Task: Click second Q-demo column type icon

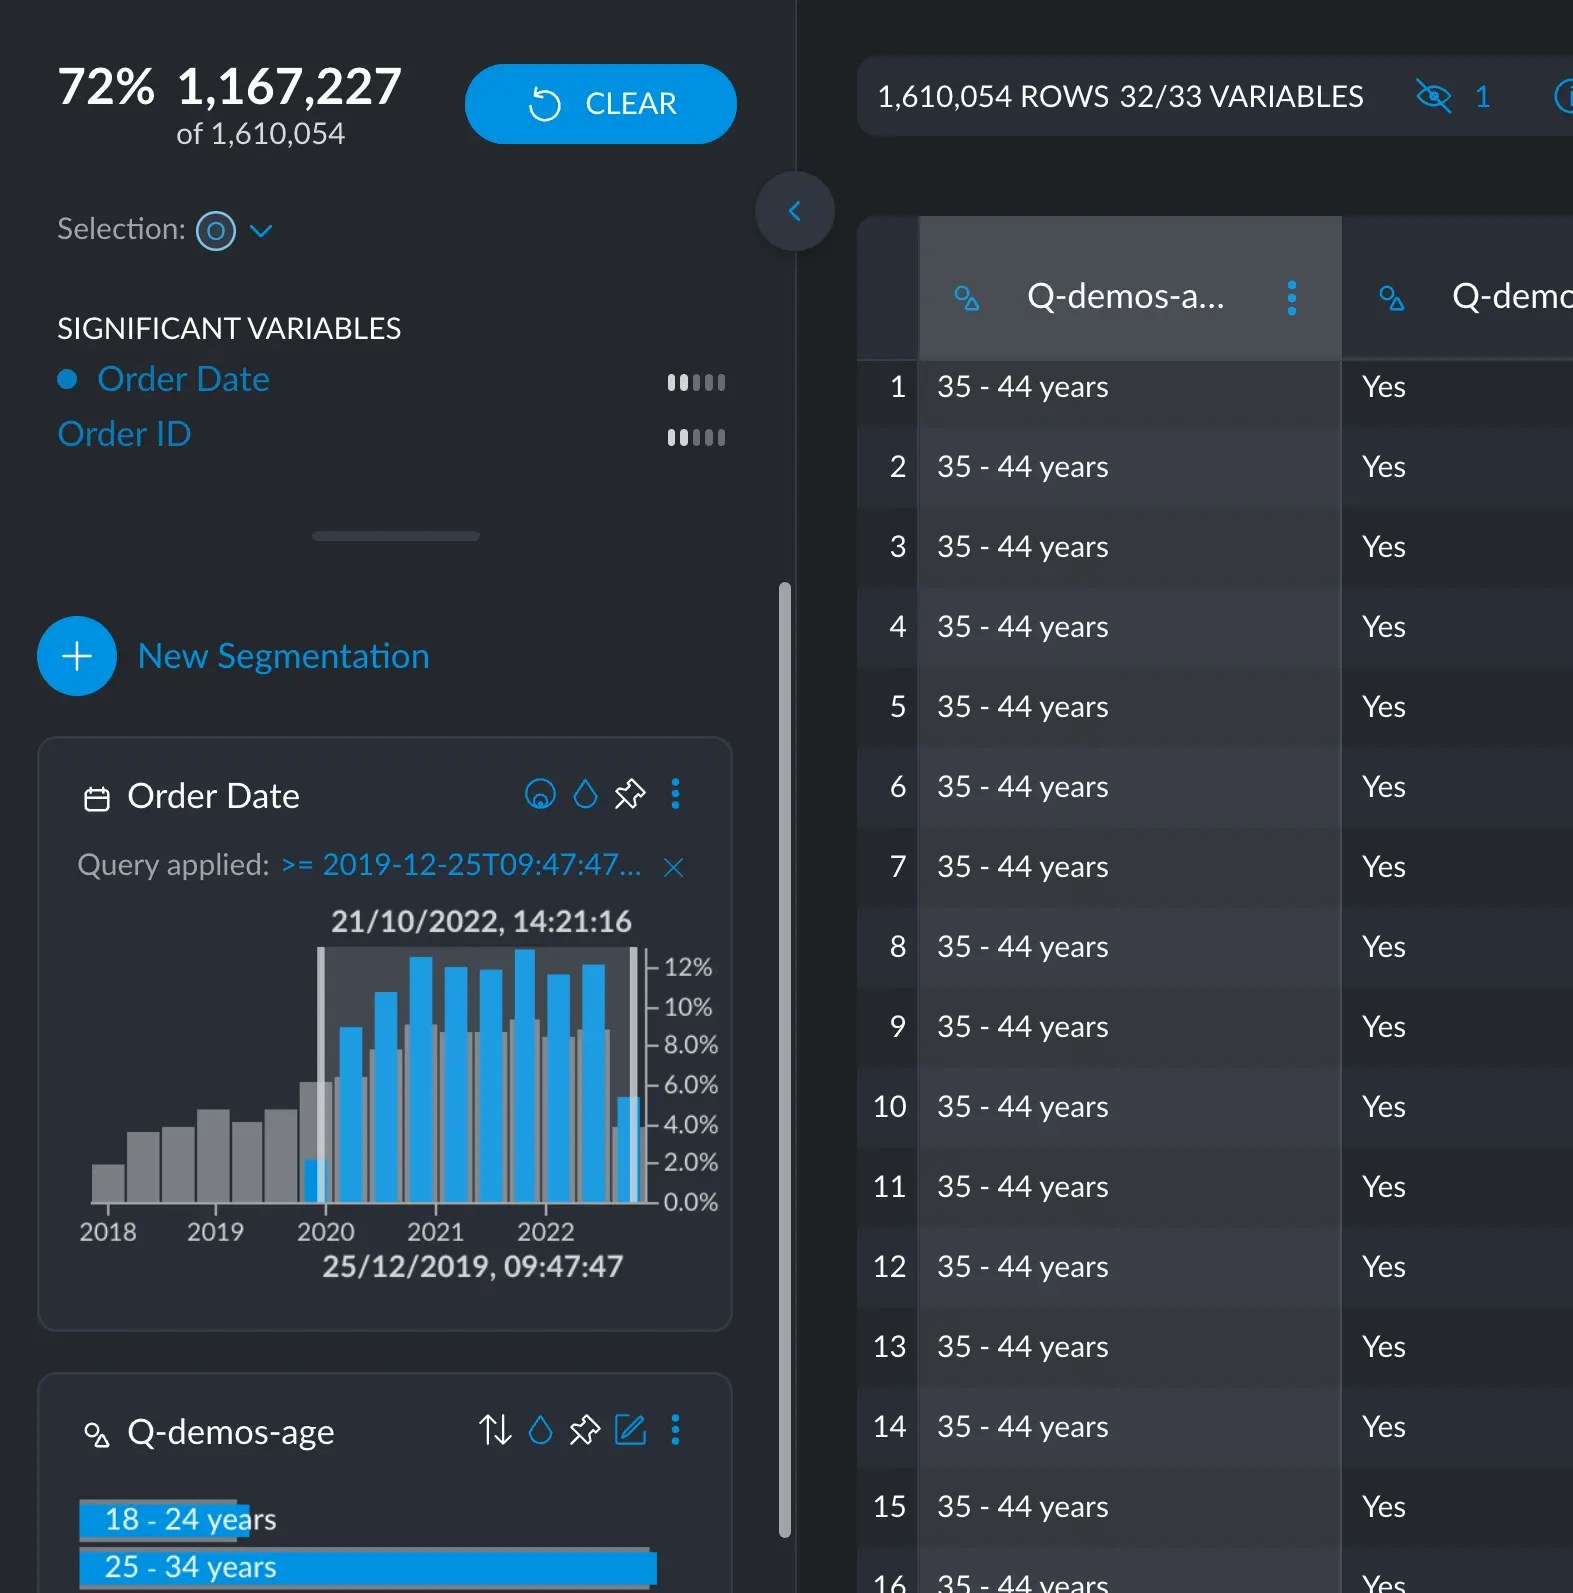Action: tap(1392, 298)
